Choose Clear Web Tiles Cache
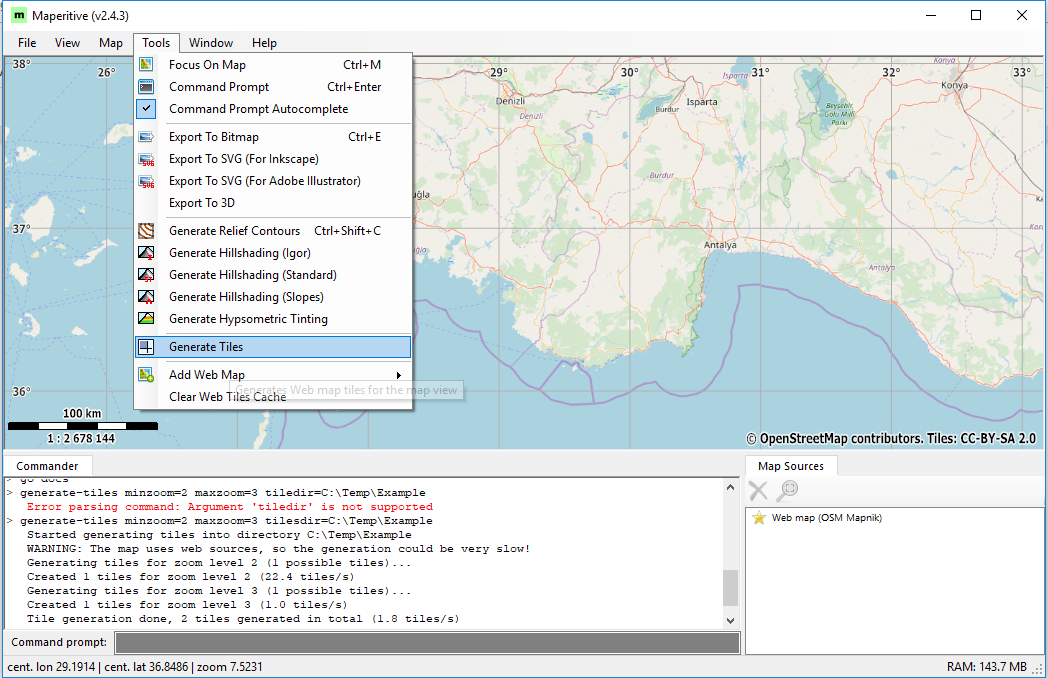The height and width of the screenshot is (678, 1048). point(227,397)
